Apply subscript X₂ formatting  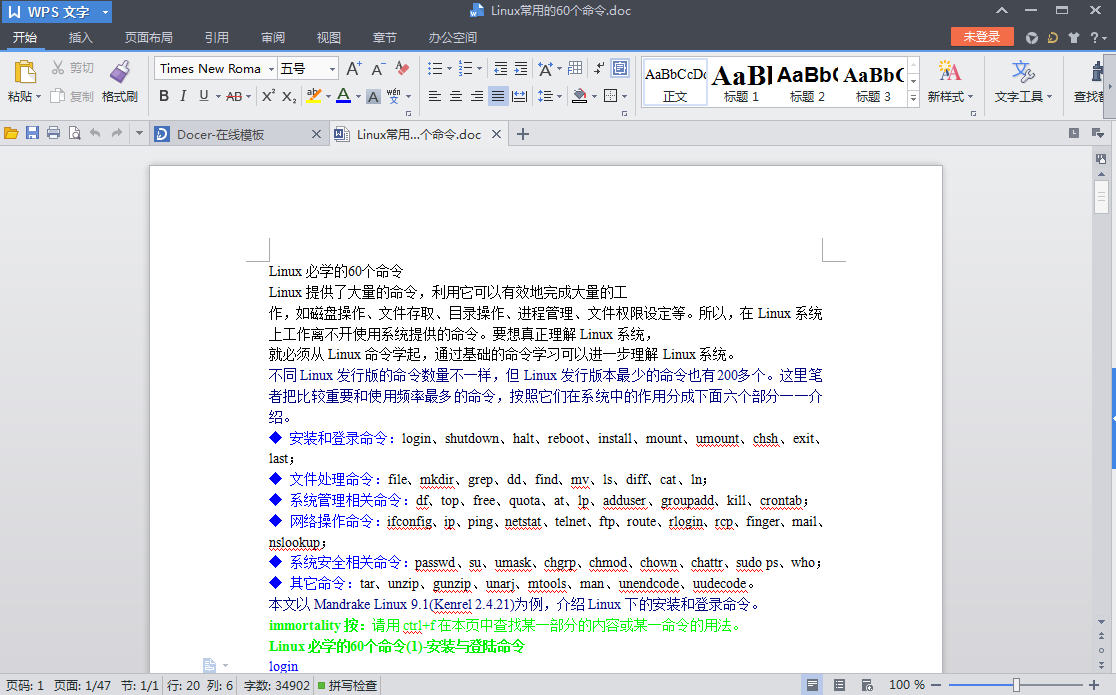(288, 96)
